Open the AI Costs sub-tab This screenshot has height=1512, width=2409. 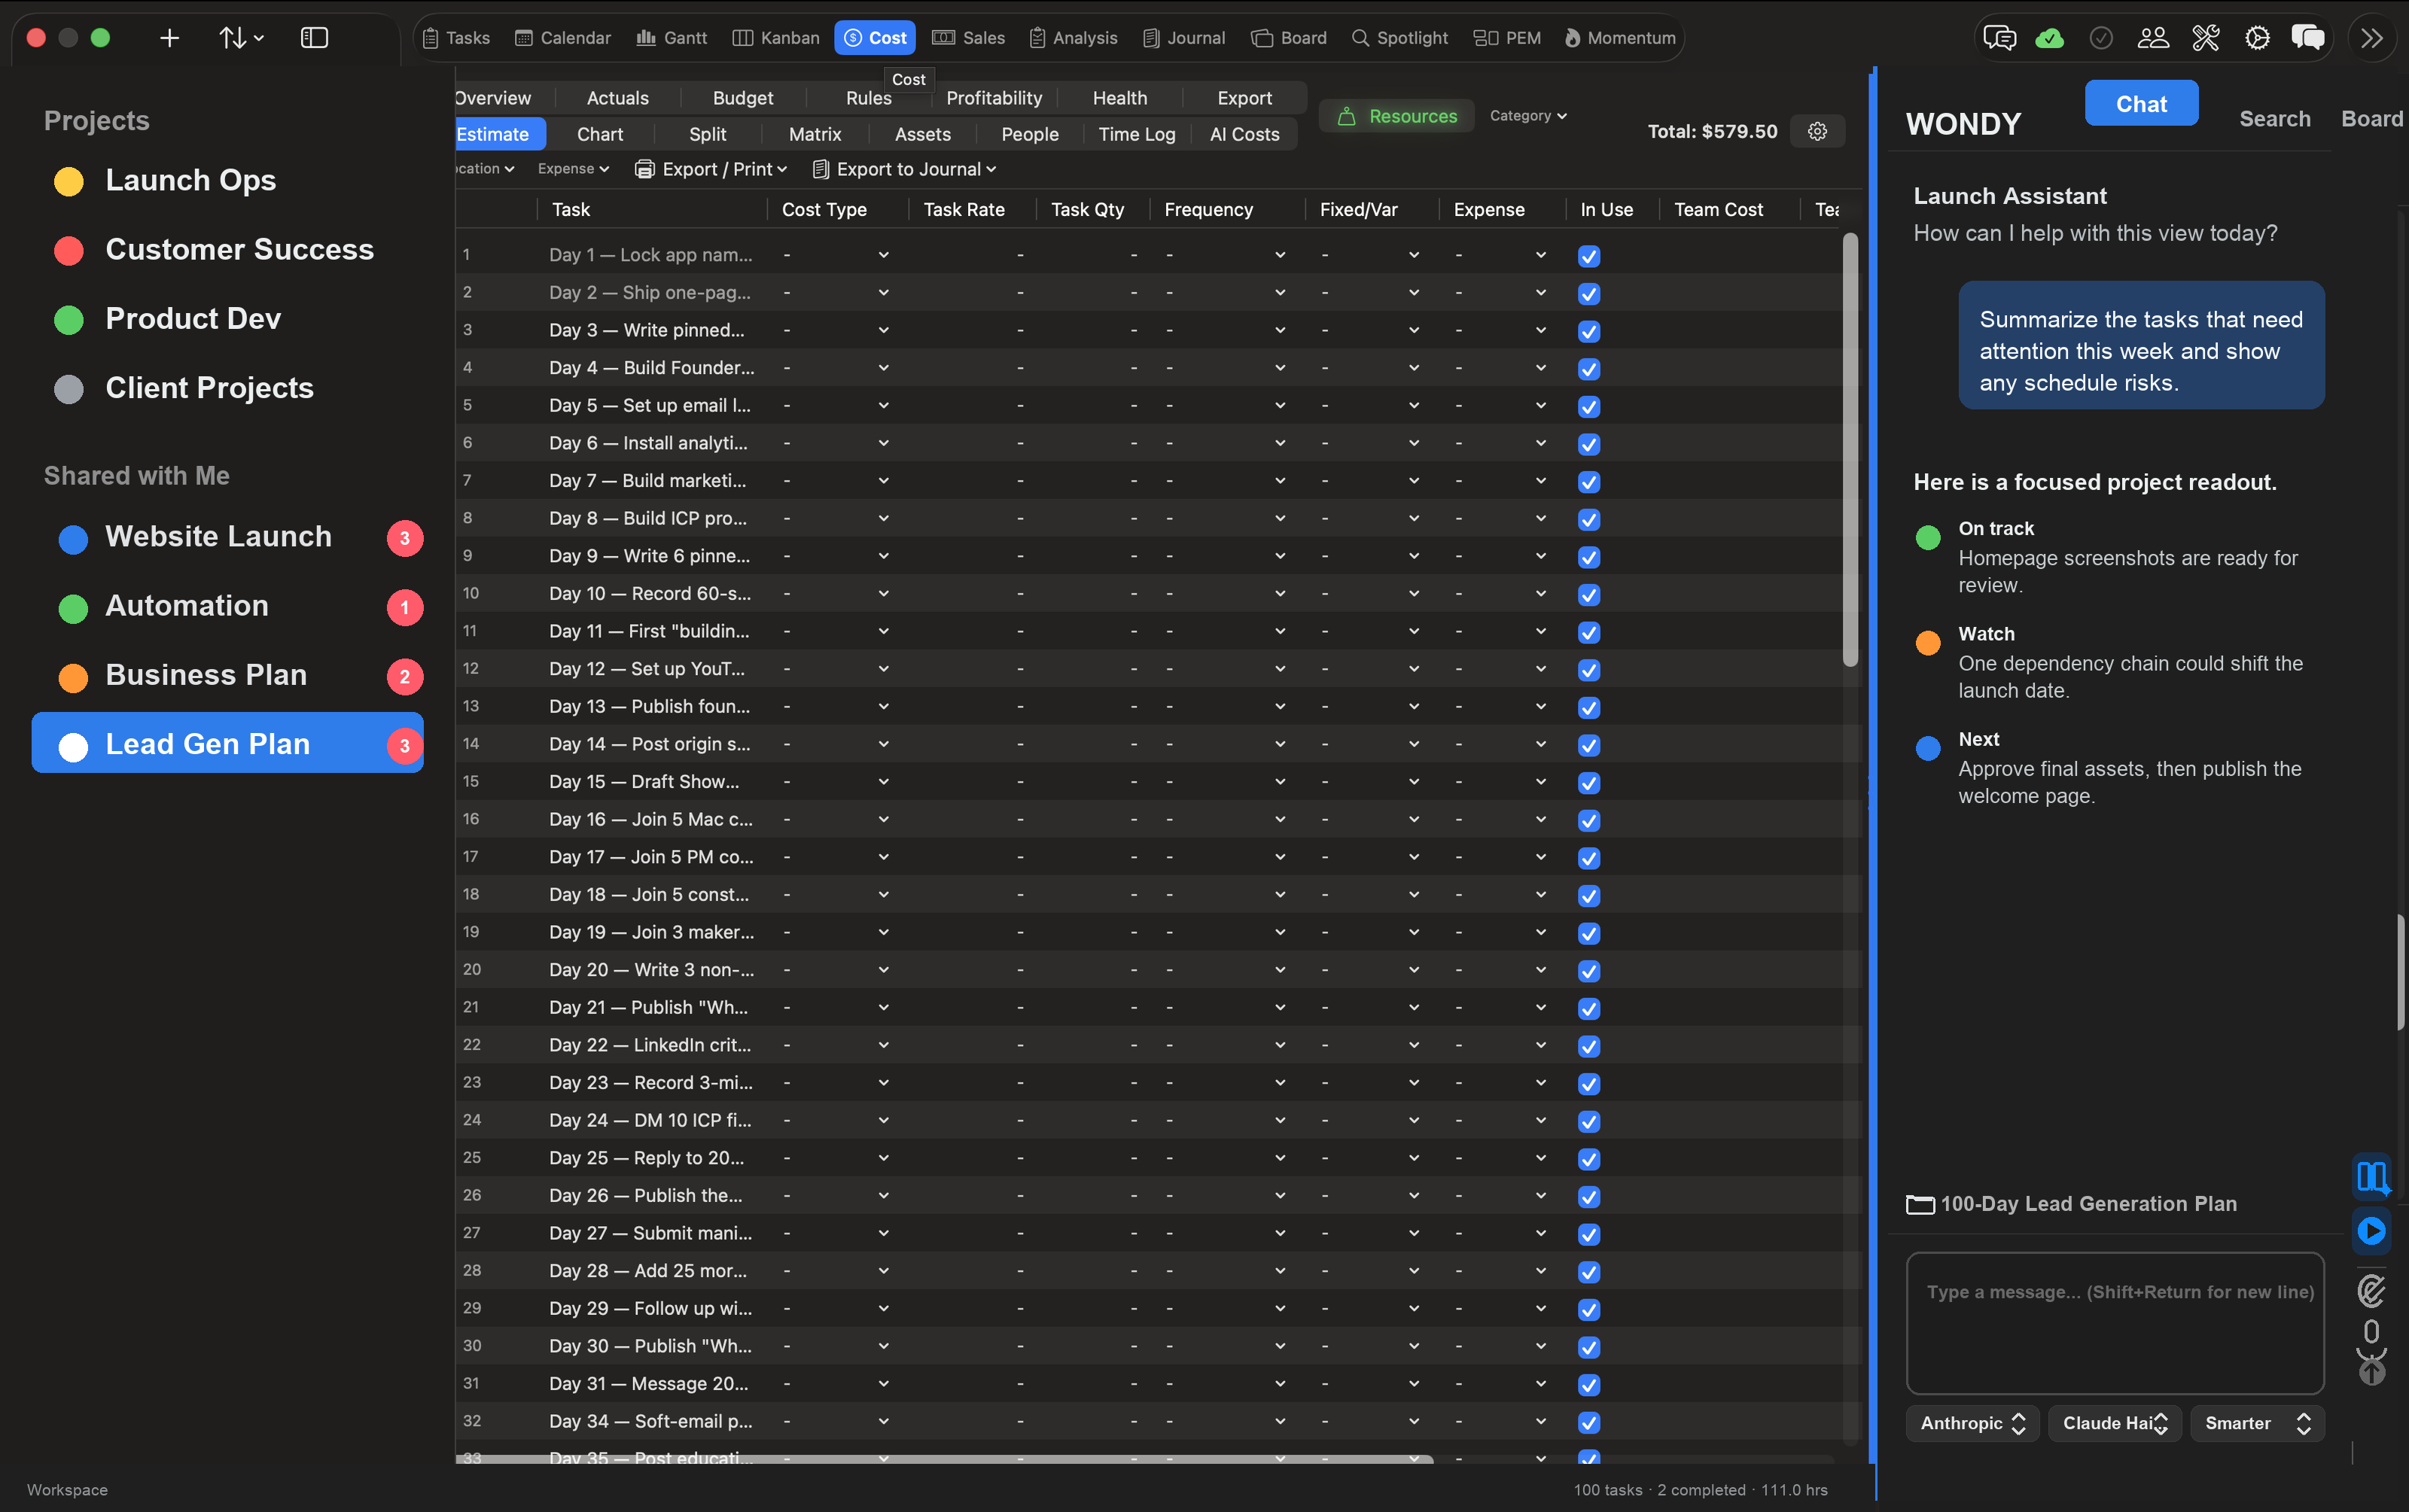[x=1244, y=134]
